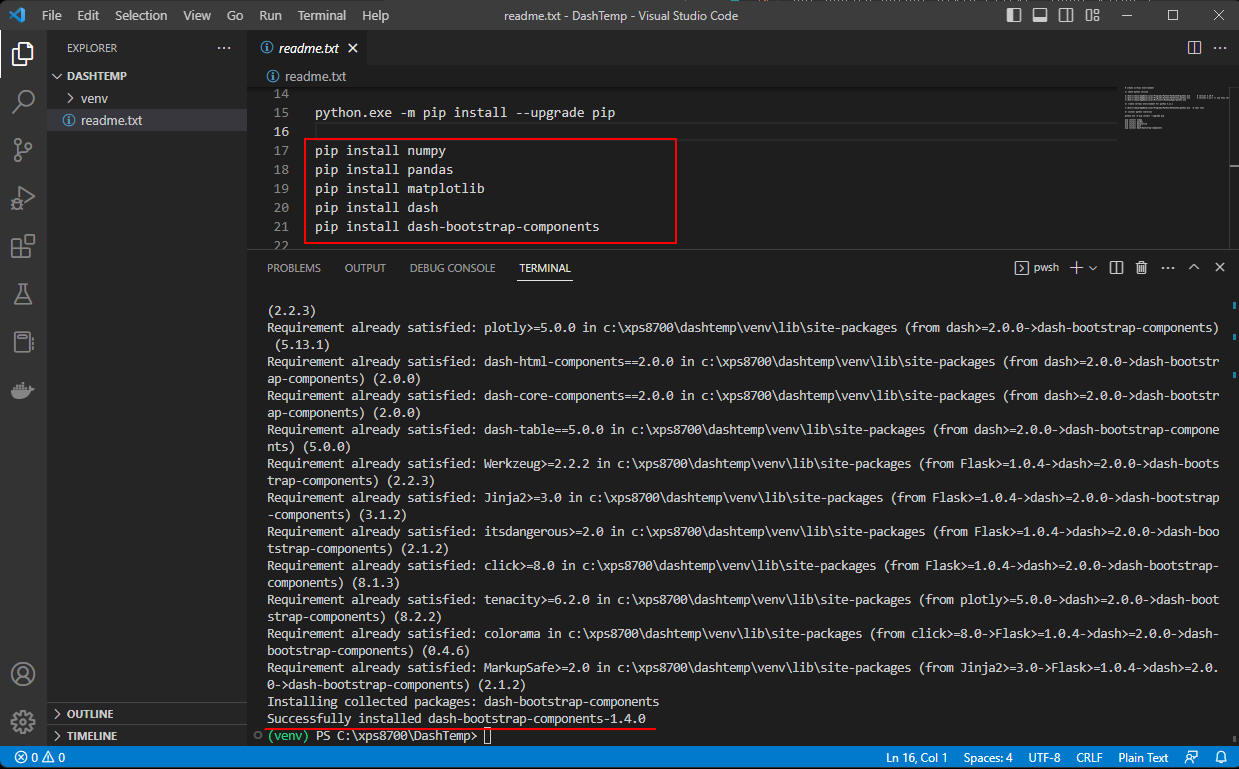
Task: Split the editor to the right
Action: coord(1194,47)
